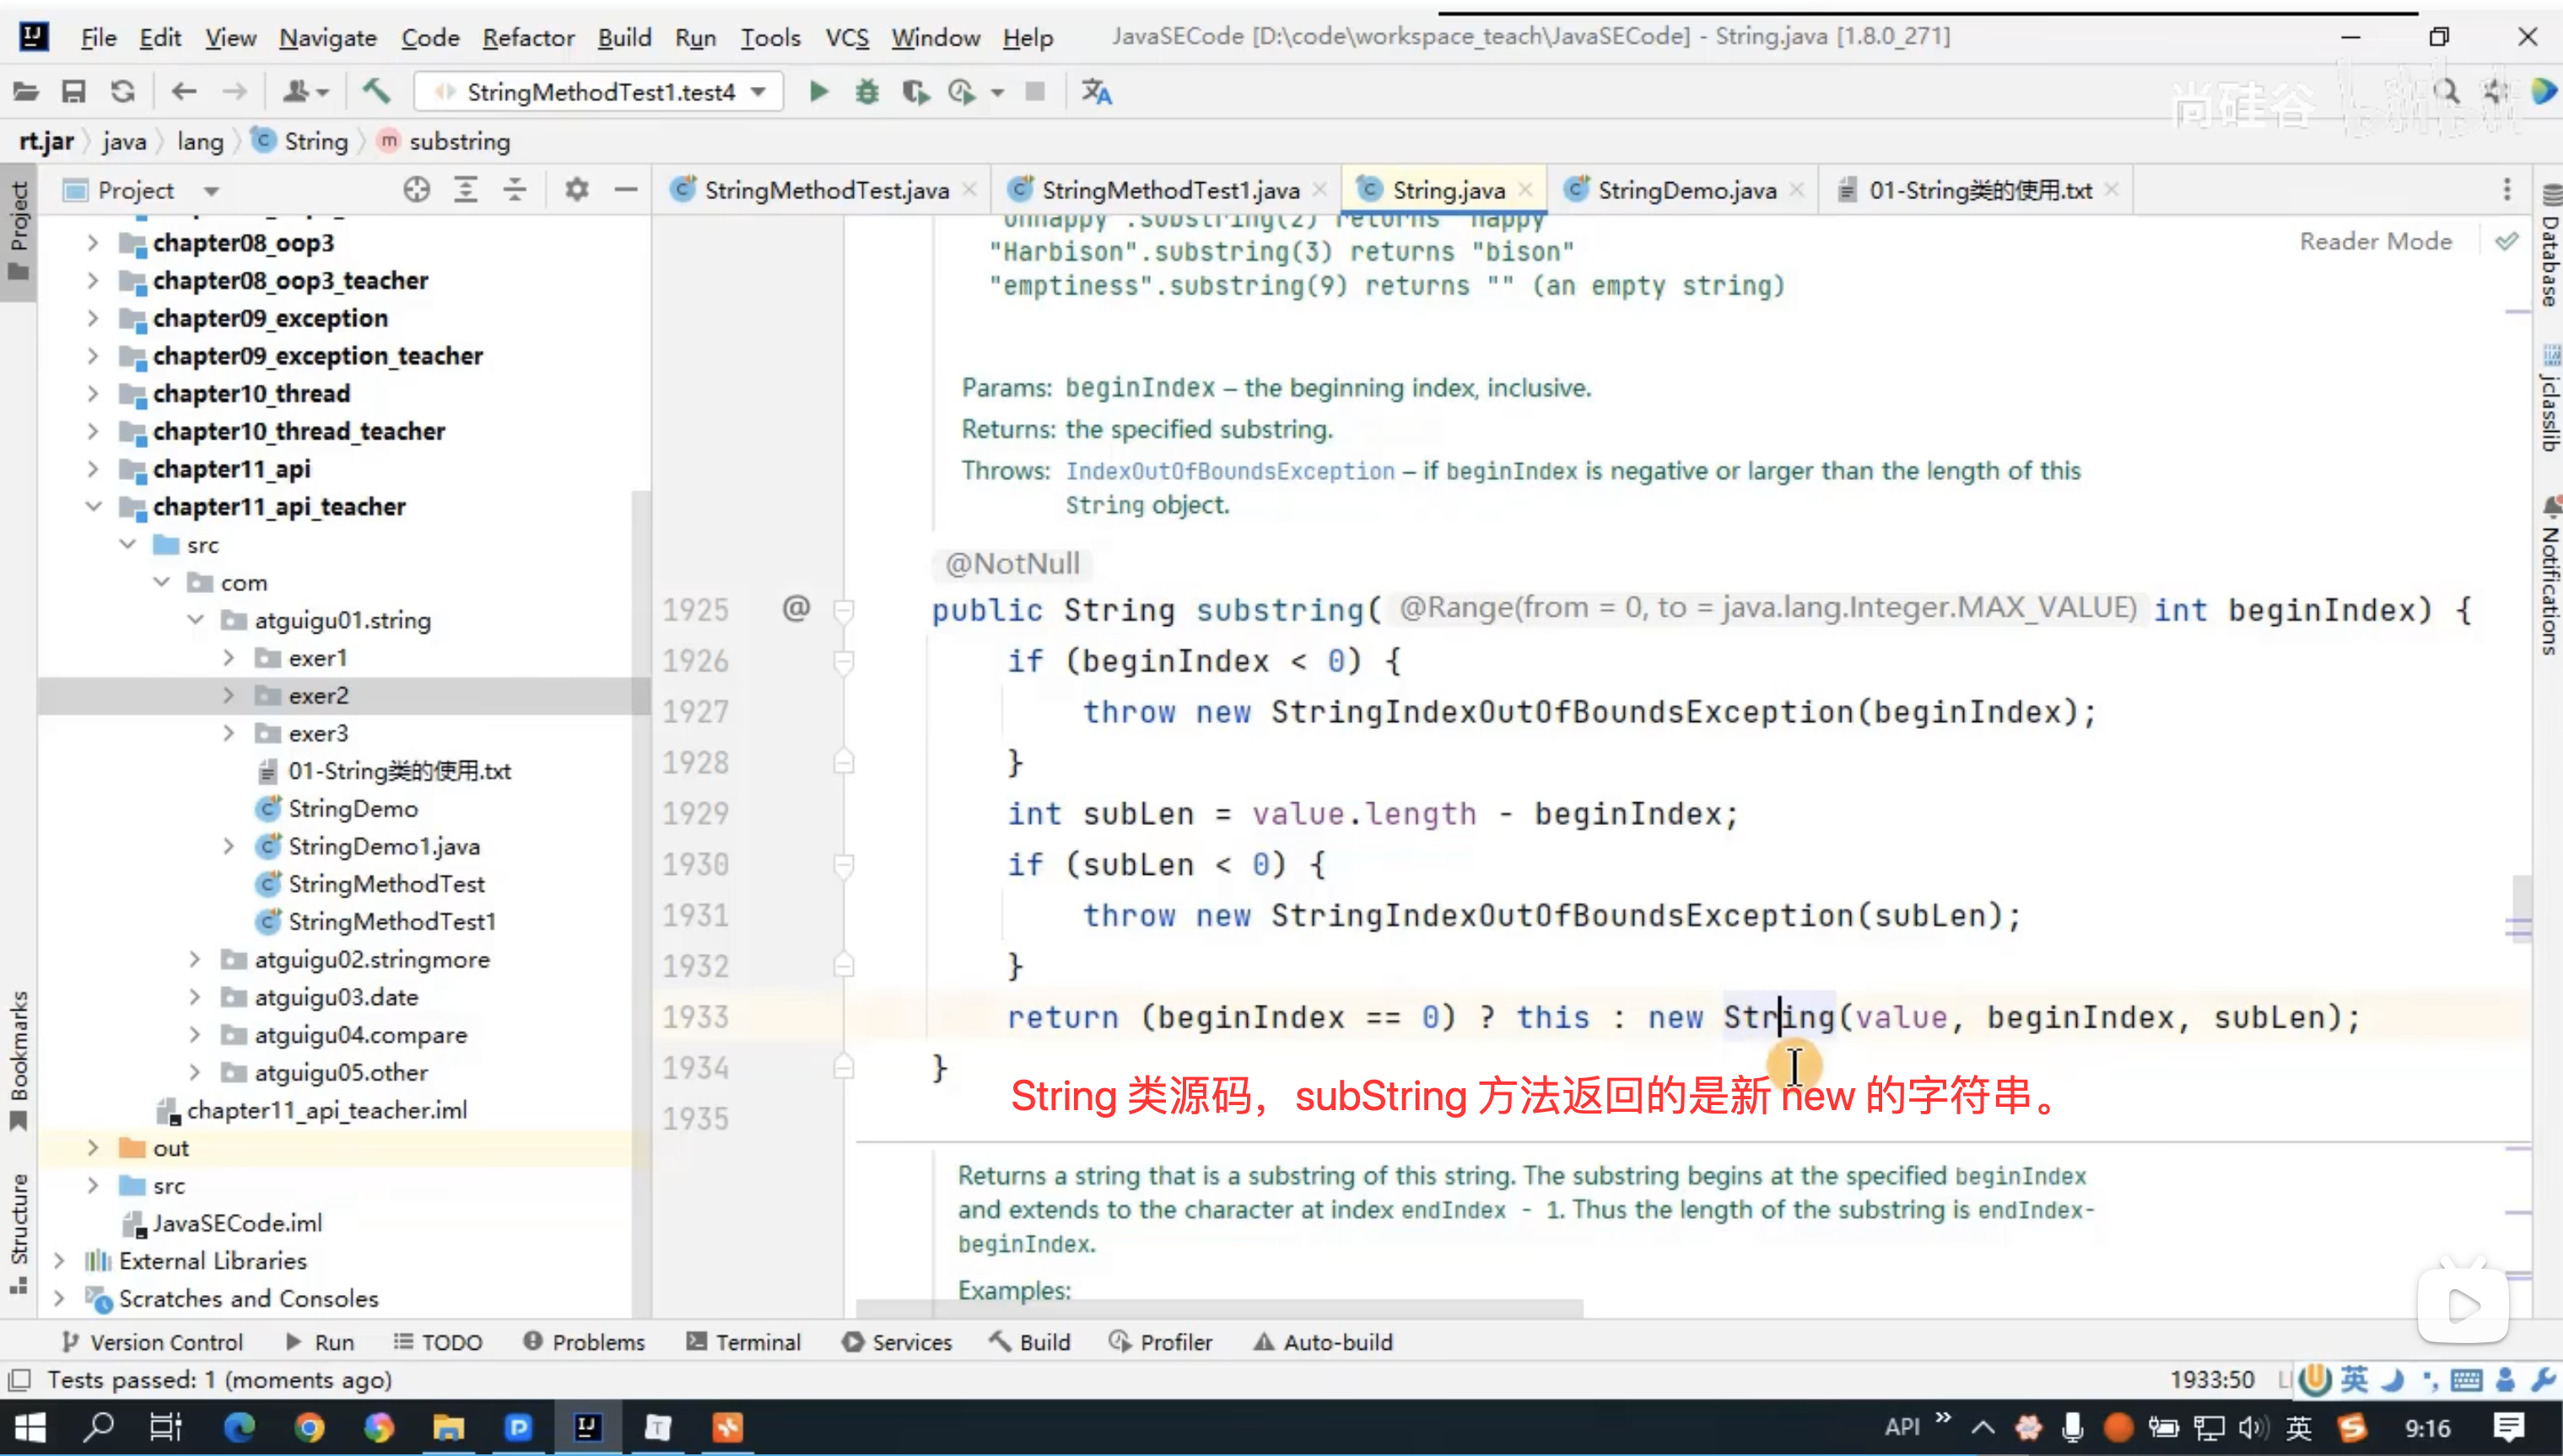This screenshot has width=2563, height=1456.
Task: Click the Translate icon in toolbar
Action: coord(1096,92)
